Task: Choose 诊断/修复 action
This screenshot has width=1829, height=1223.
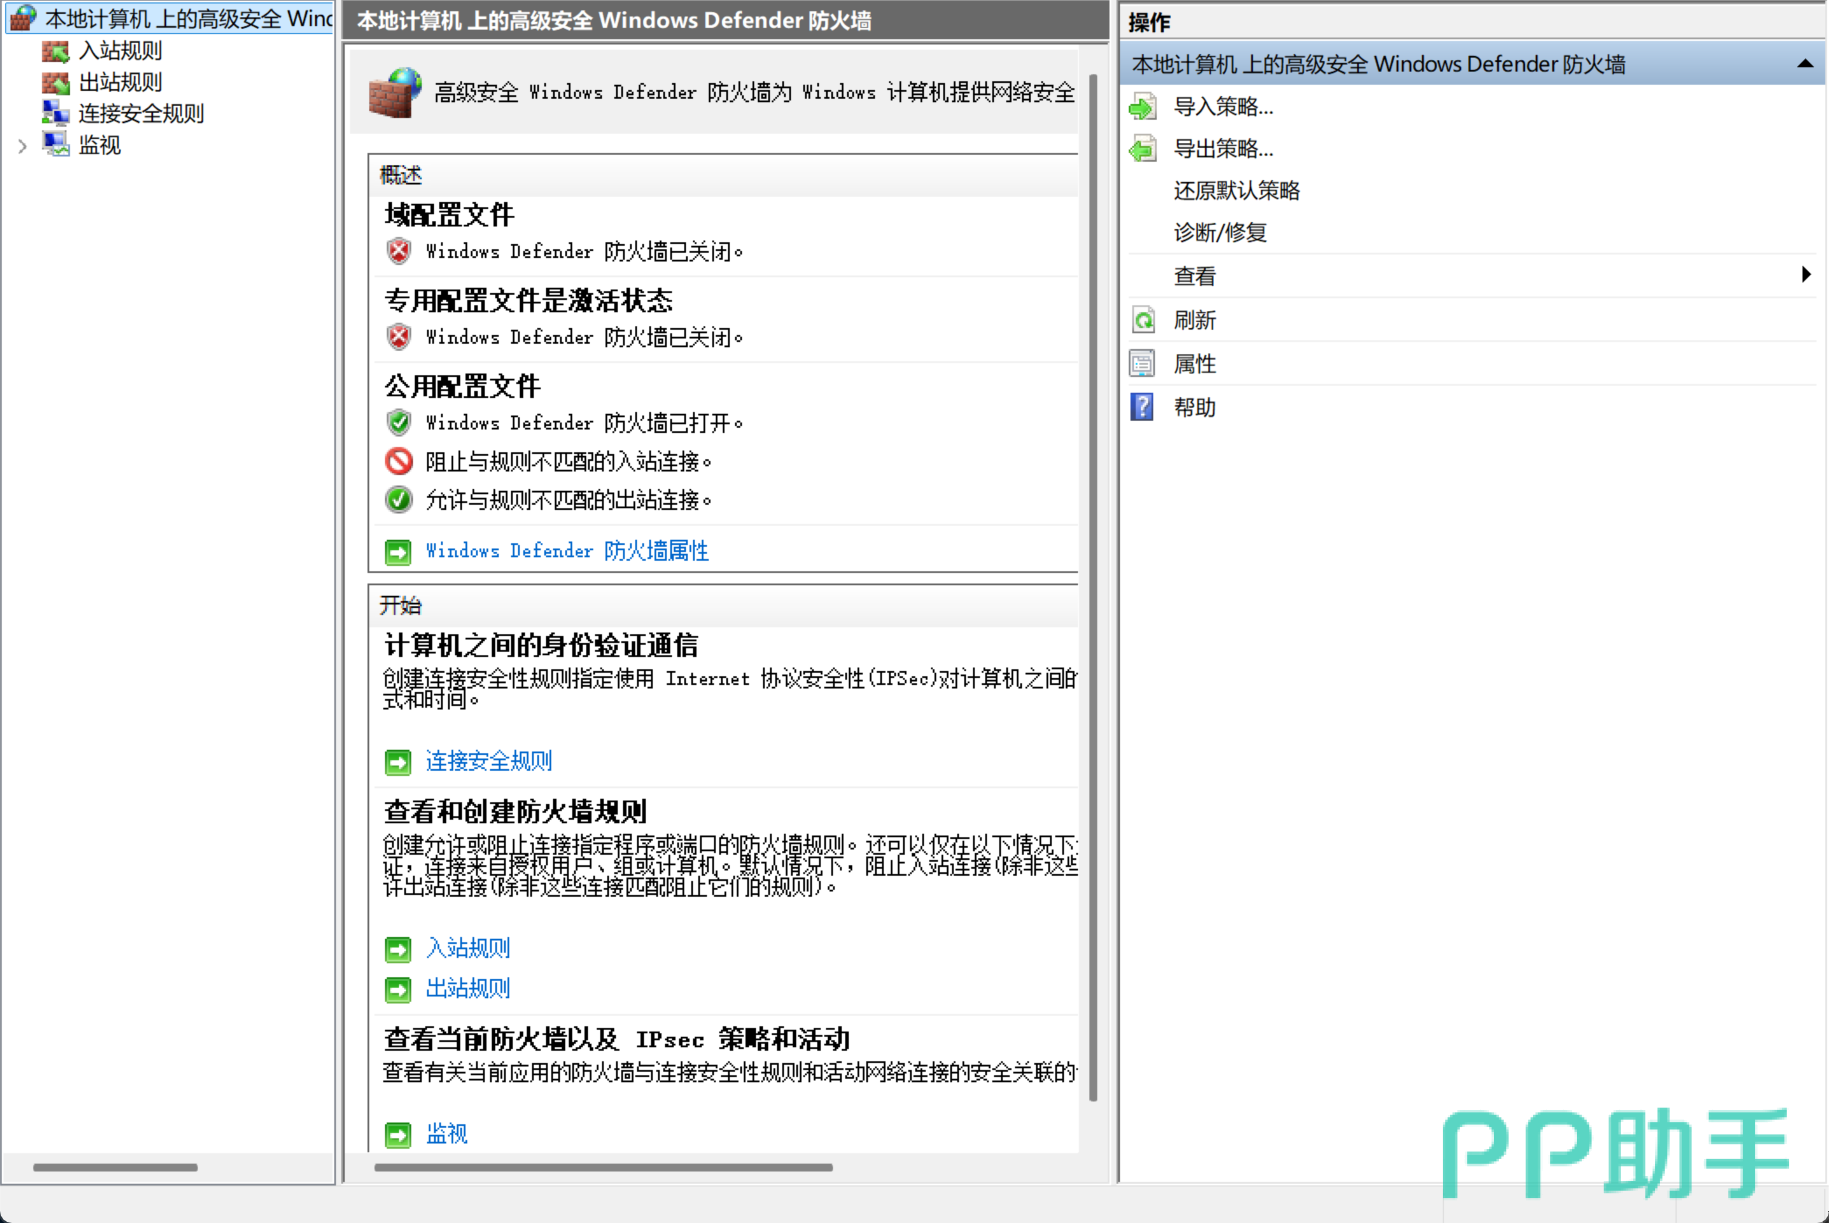Action: point(1220,233)
